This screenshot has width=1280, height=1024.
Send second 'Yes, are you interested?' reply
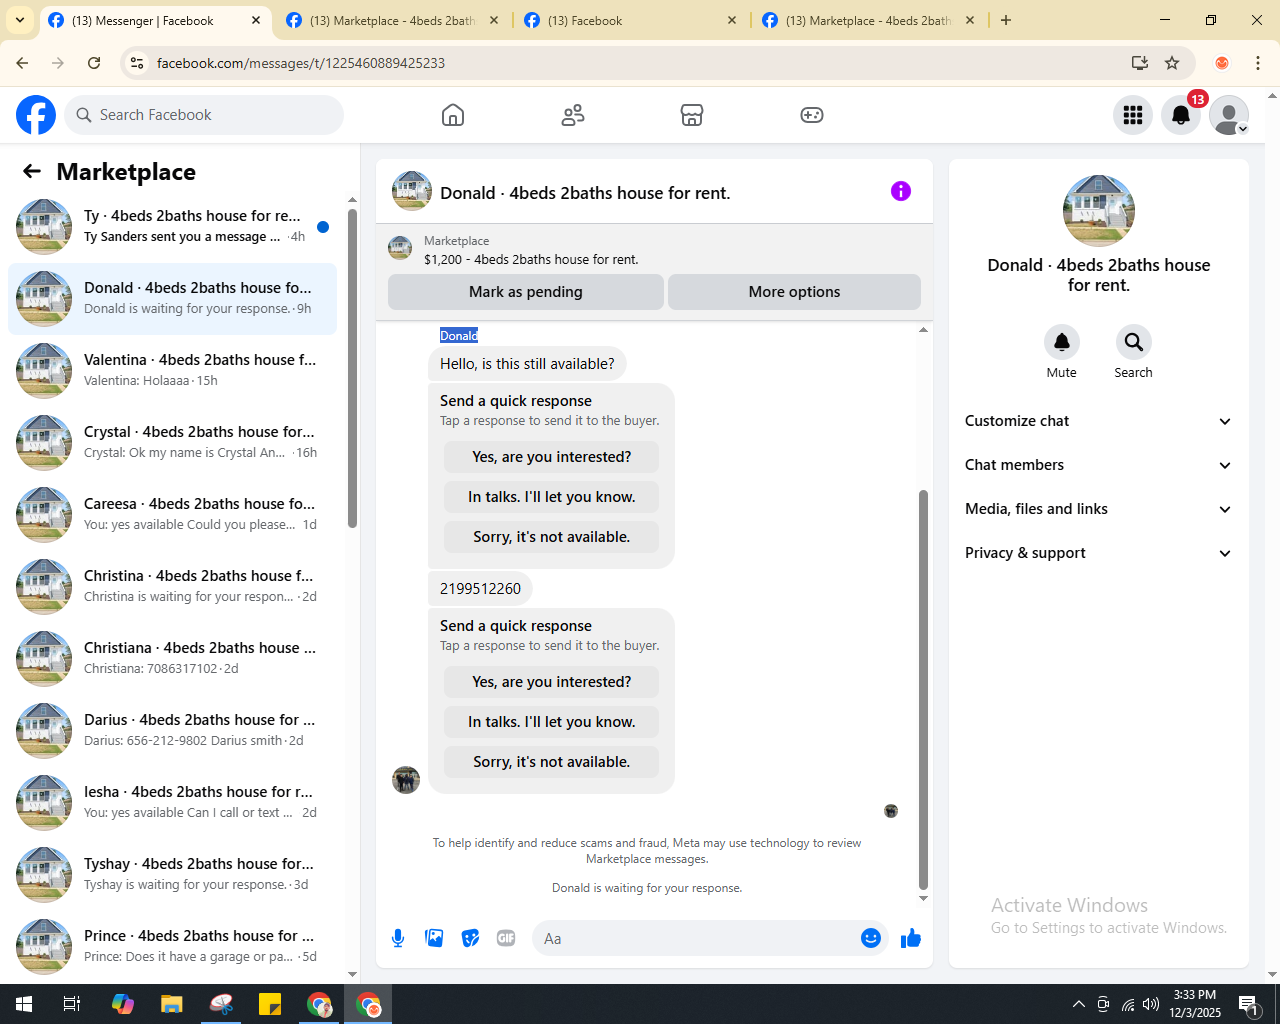coord(551,682)
